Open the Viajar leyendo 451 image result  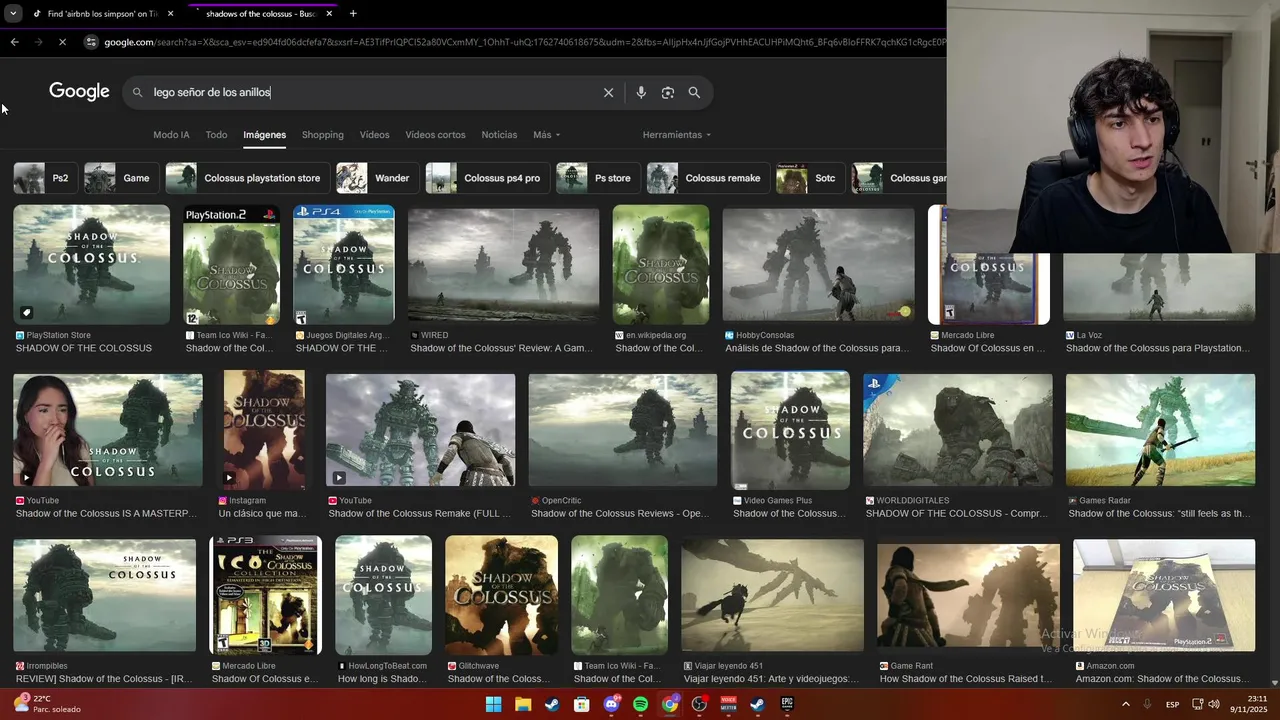[x=773, y=595]
